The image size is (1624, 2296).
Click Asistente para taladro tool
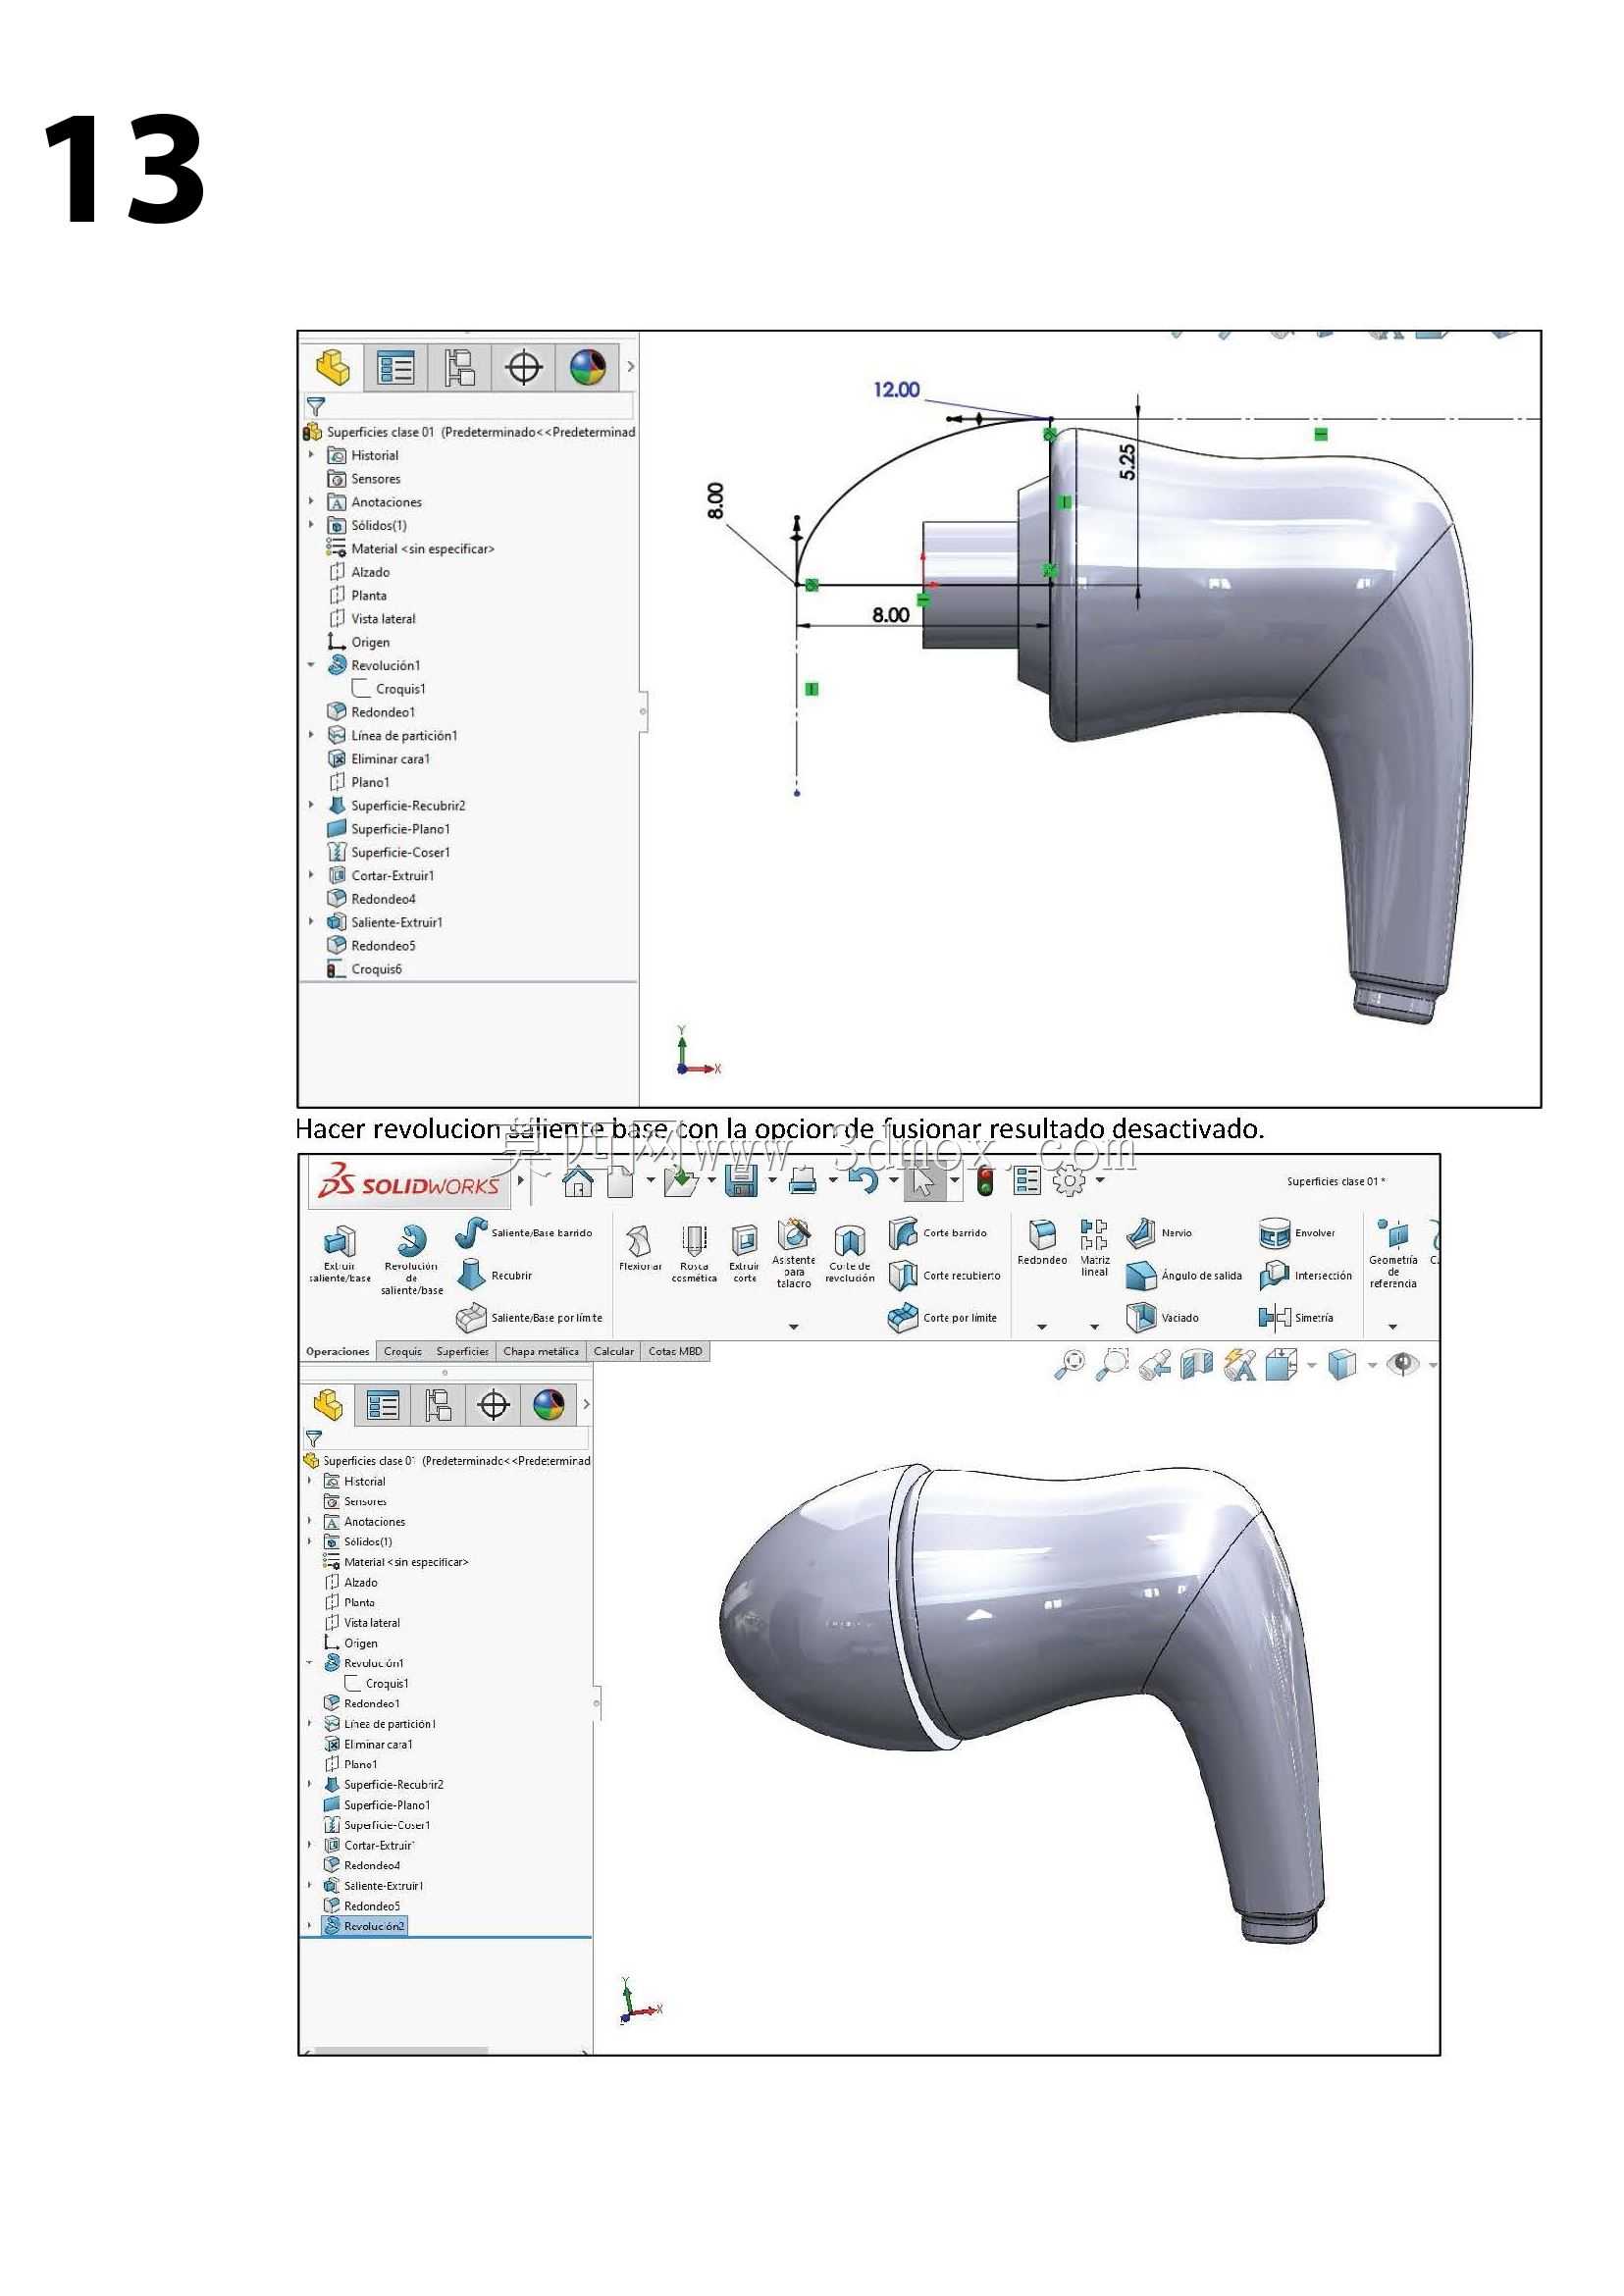[794, 1253]
